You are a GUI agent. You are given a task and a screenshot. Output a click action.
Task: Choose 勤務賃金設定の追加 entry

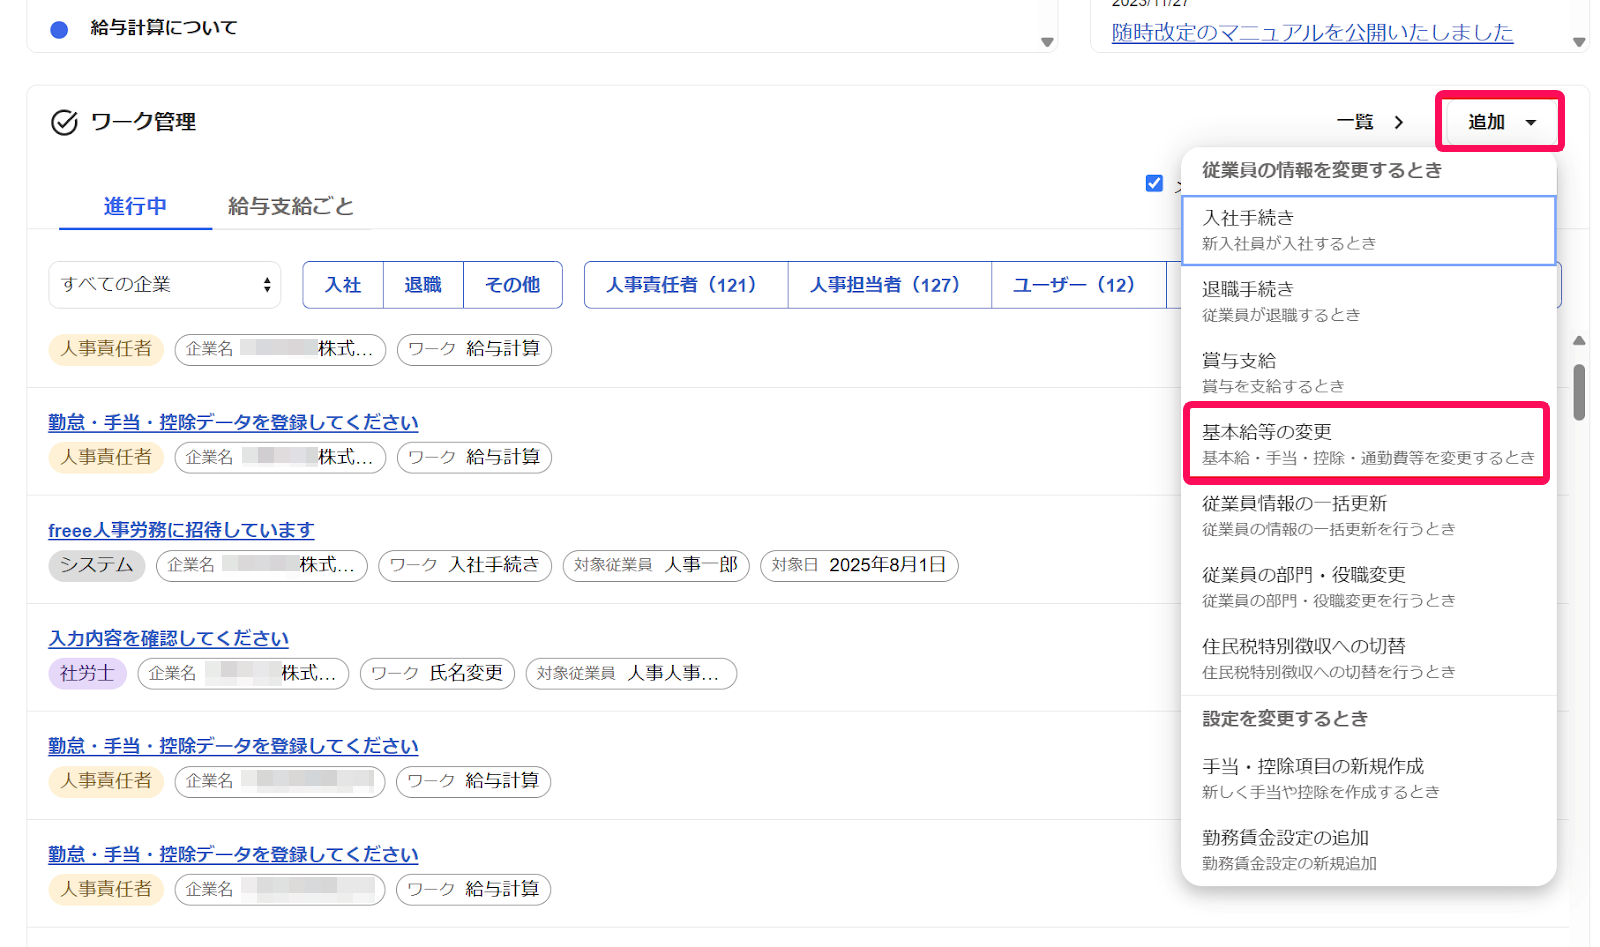[1368, 850]
